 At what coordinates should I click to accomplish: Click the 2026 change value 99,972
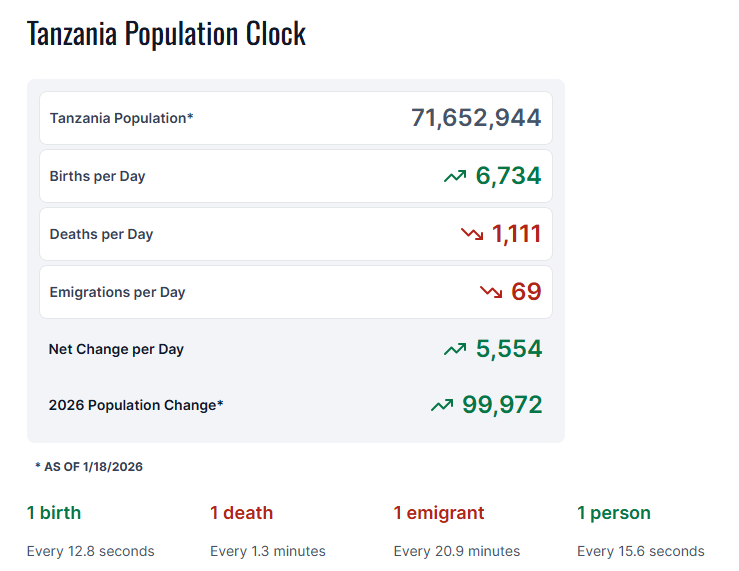tap(502, 405)
